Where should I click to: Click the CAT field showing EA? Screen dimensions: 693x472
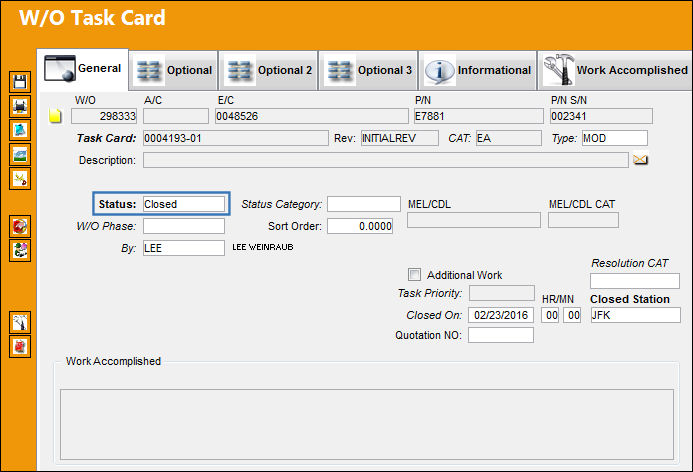[509, 138]
